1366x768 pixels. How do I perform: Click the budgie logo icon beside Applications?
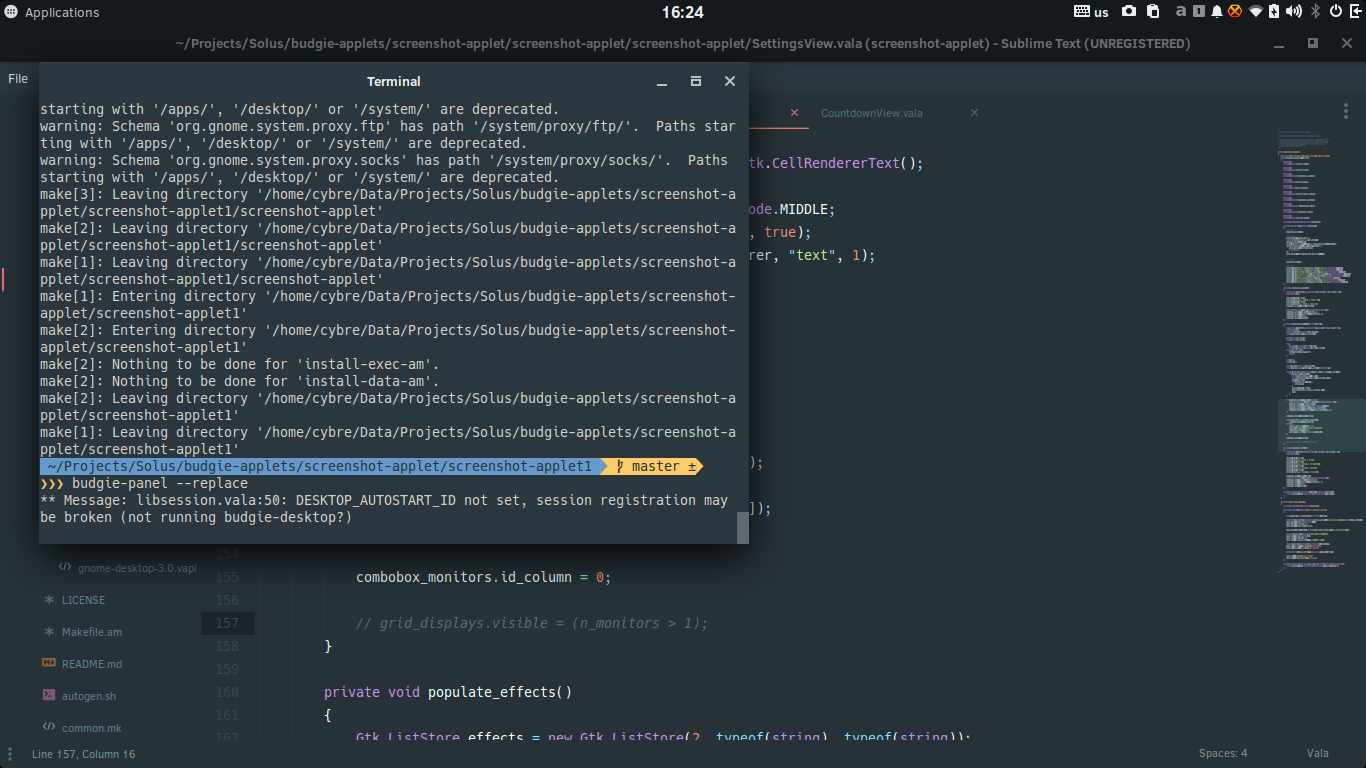(x=11, y=12)
